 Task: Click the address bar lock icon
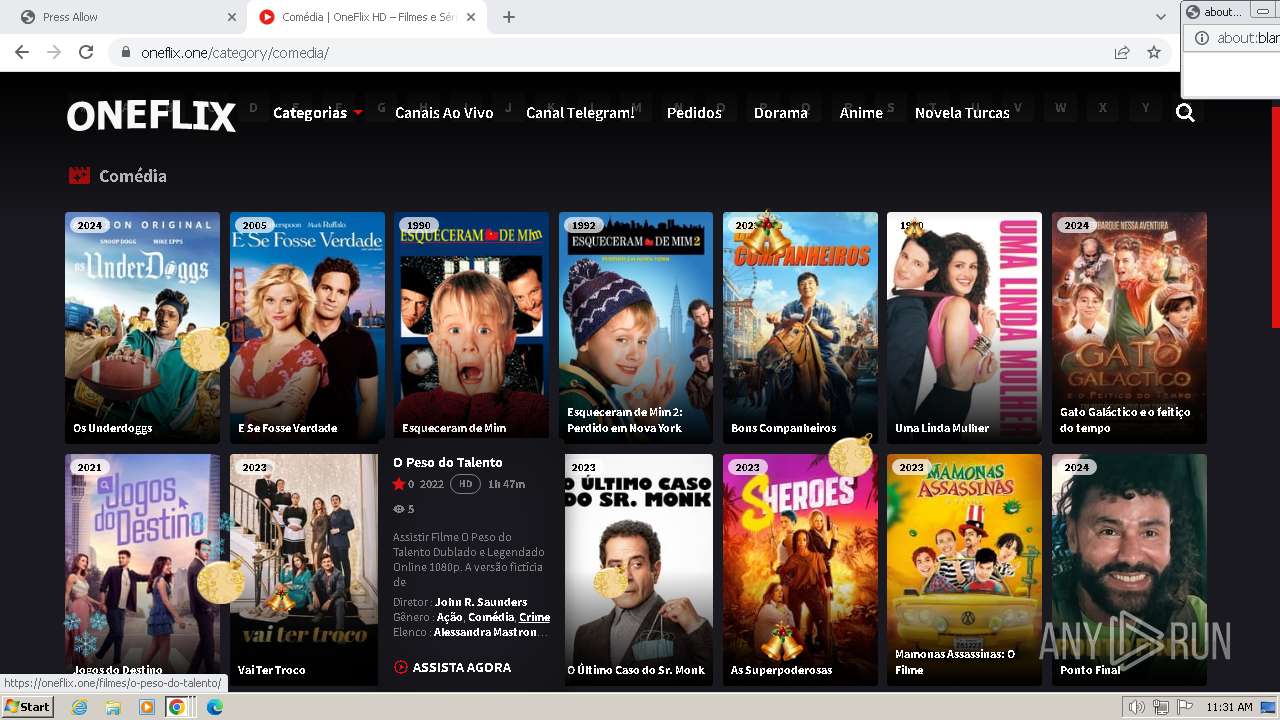coord(126,52)
